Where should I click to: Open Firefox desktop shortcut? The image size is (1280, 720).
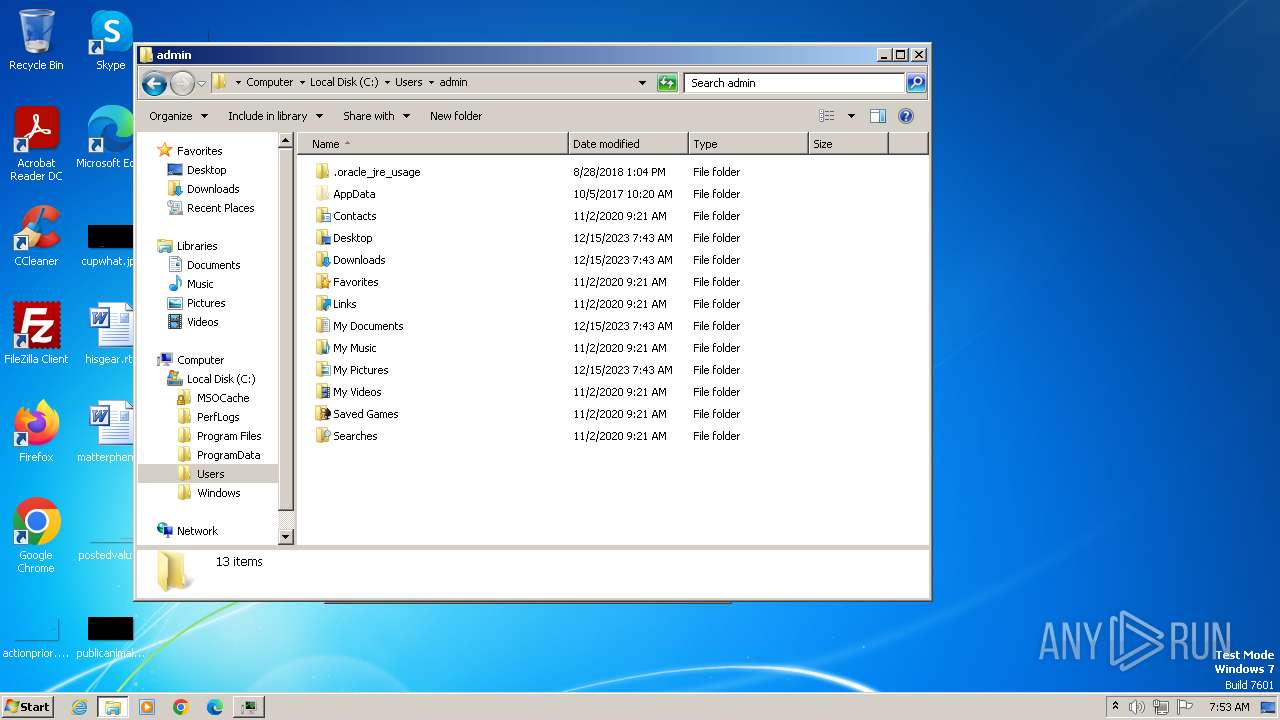click(x=36, y=432)
